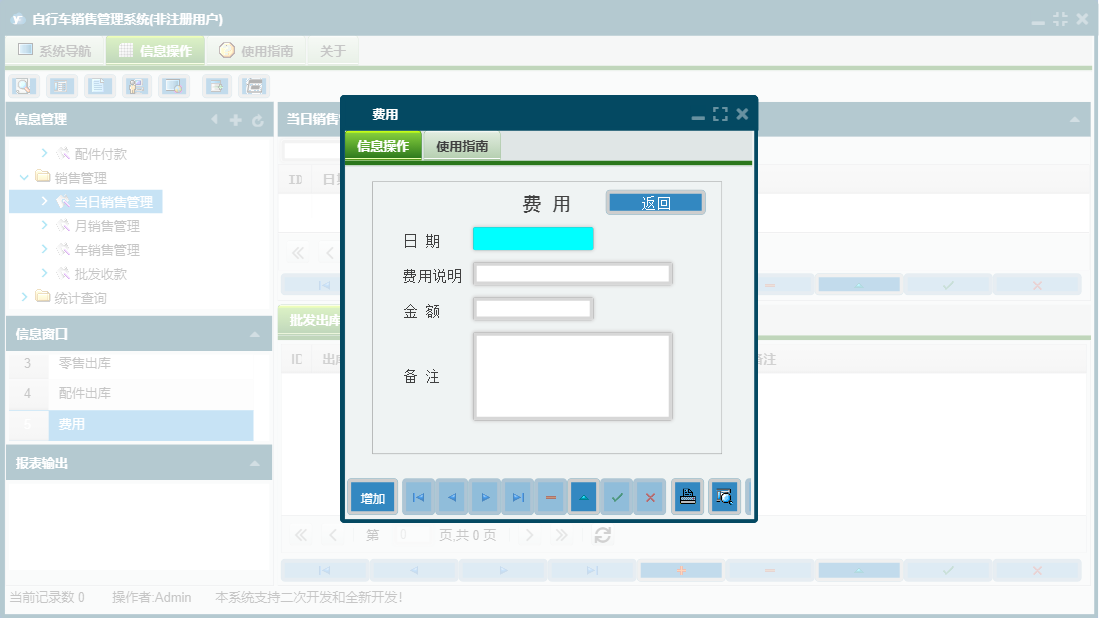The image size is (1099, 618).
Task: Cancel with the red X icon
Action: click(650, 496)
